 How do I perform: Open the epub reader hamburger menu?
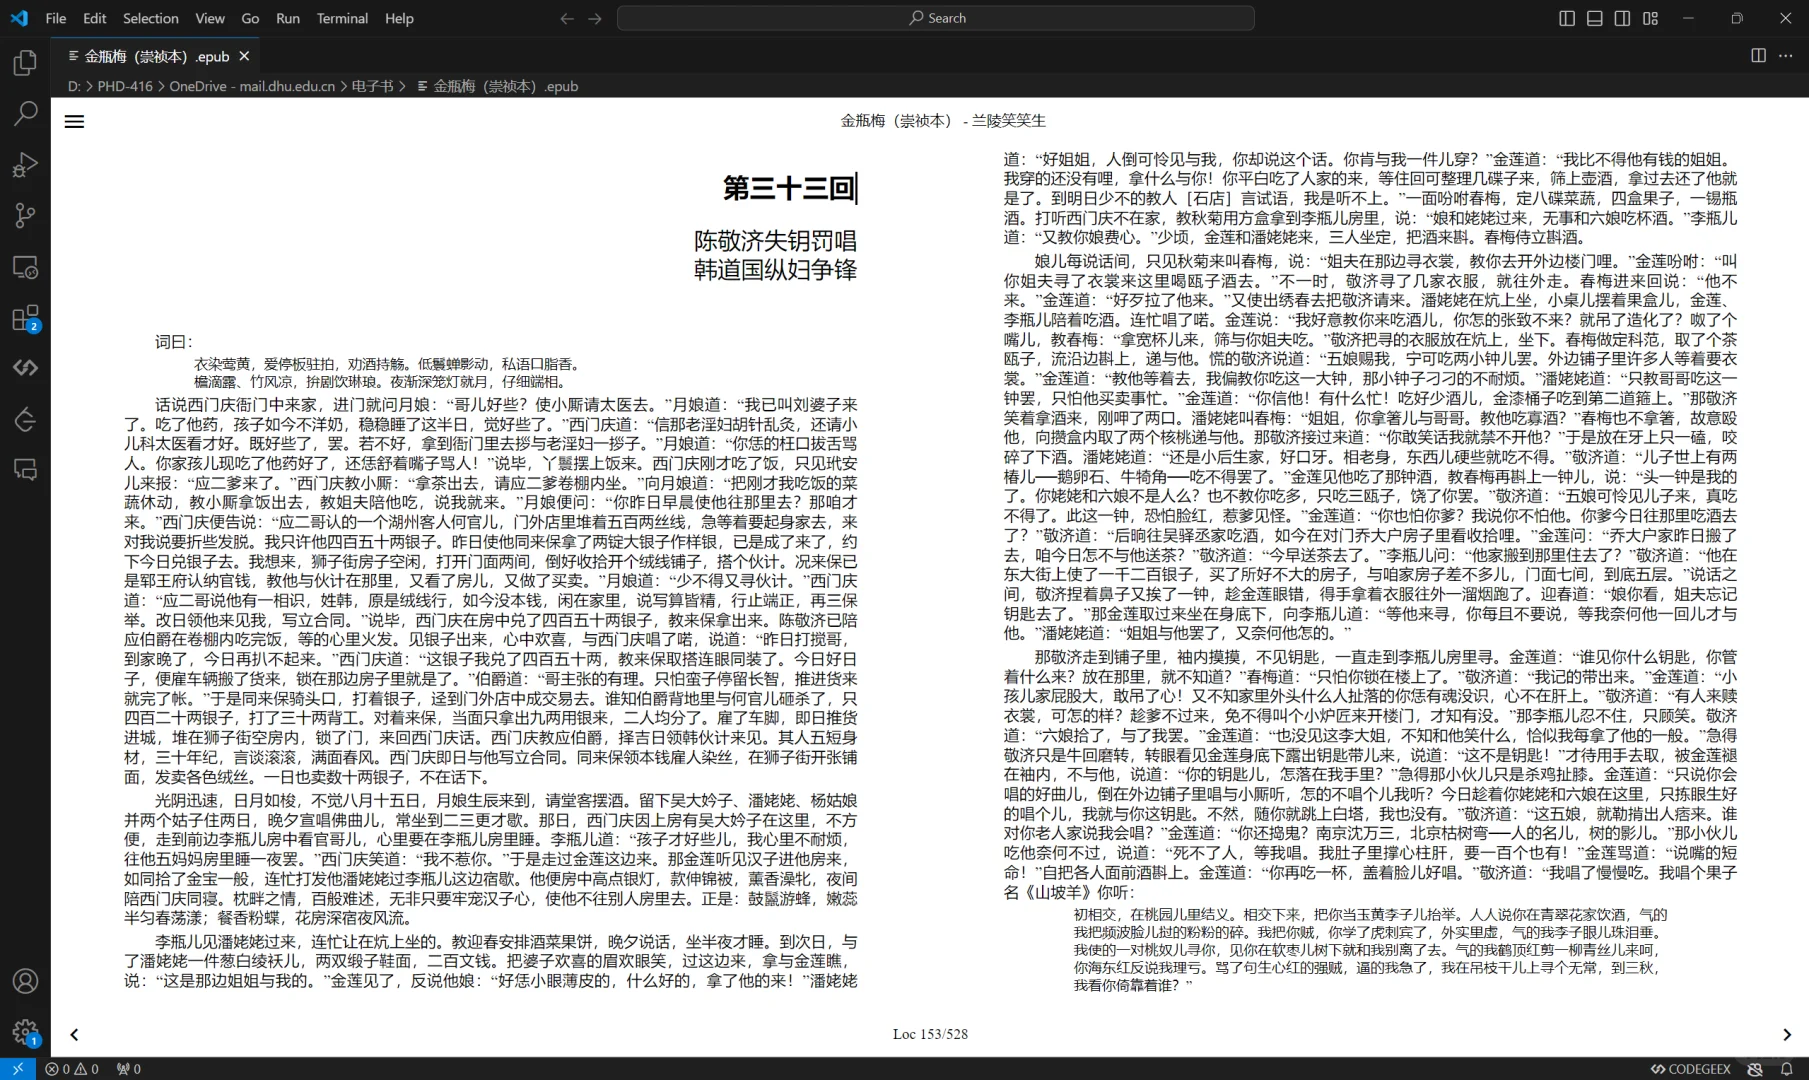(x=74, y=121)
